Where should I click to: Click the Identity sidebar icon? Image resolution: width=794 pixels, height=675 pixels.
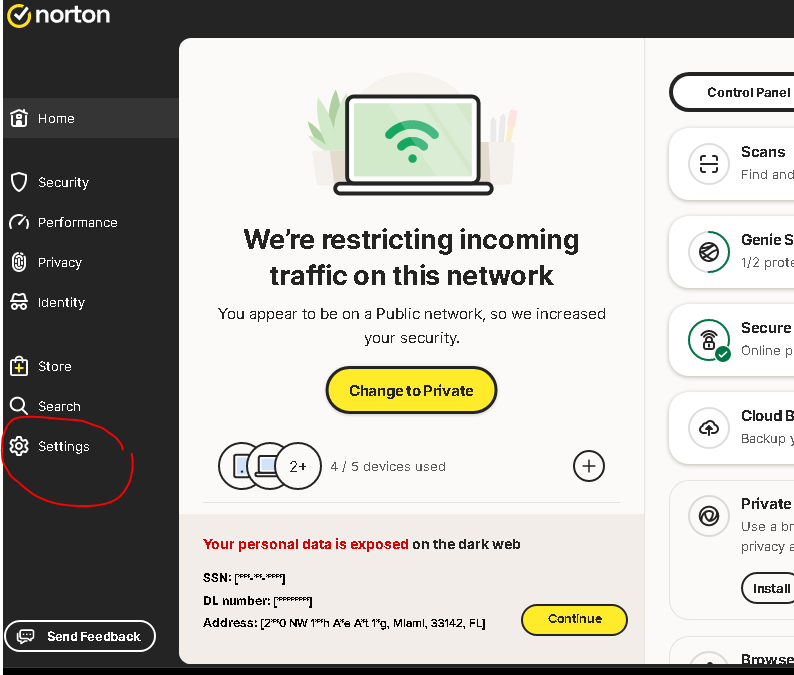click(19, 302)
